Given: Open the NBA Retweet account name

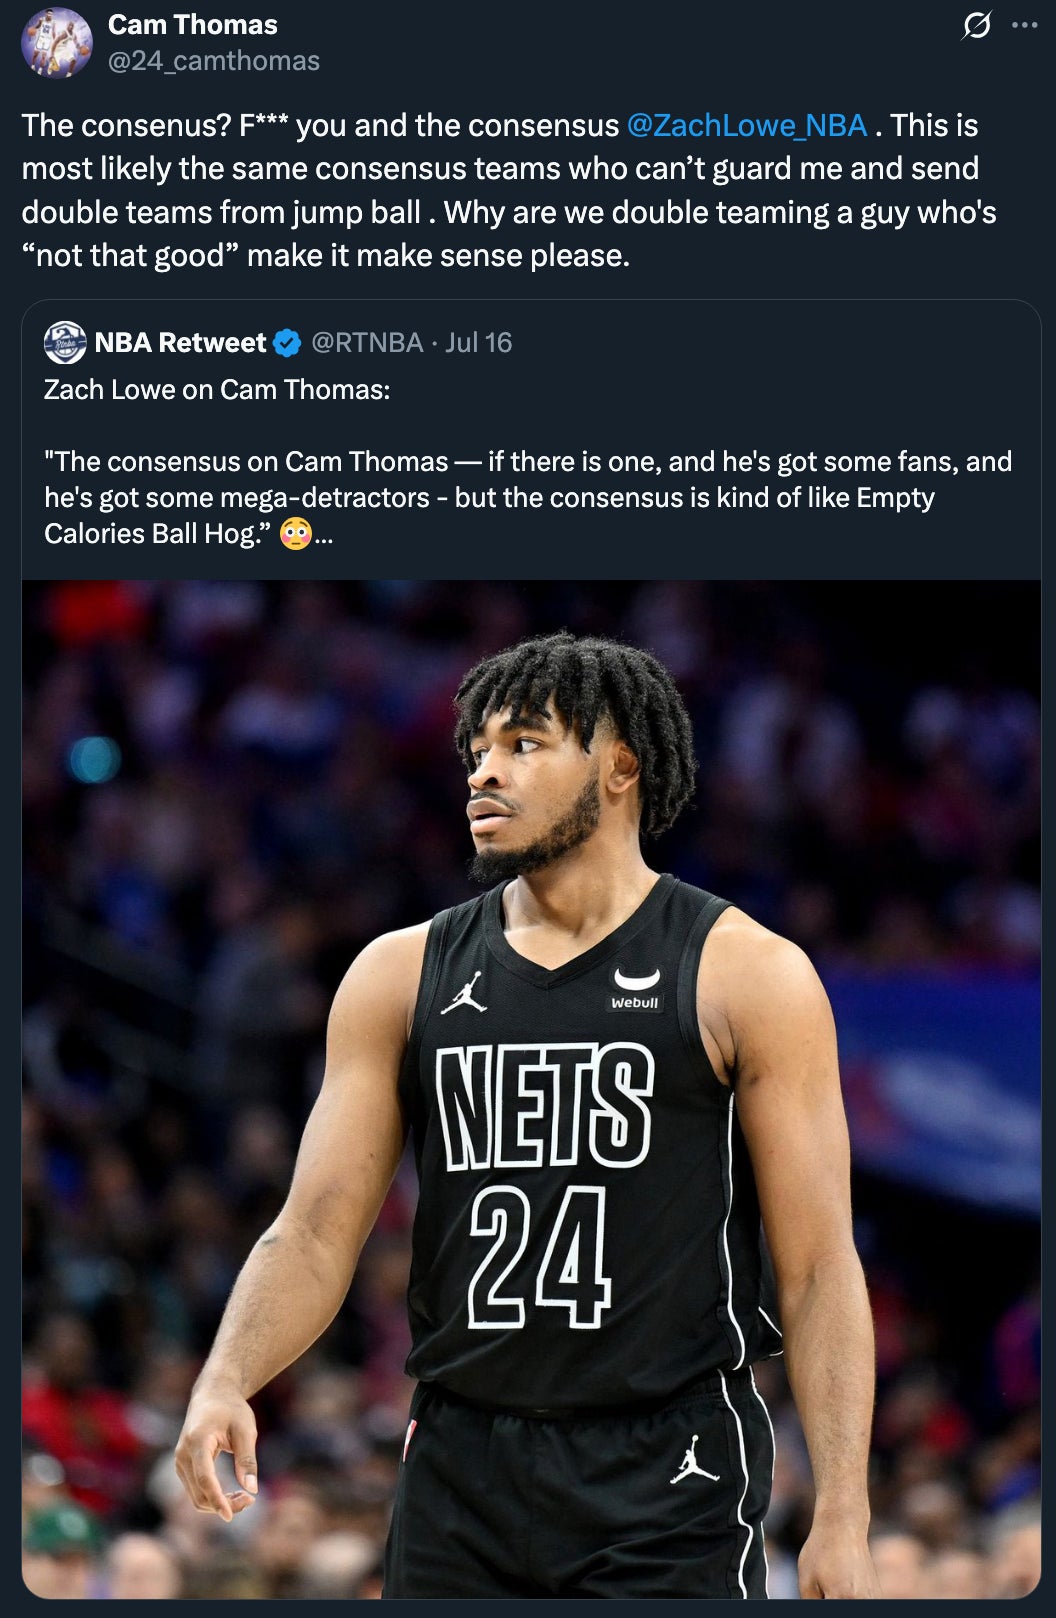Looking at the screenshot, I should (180, 343).
